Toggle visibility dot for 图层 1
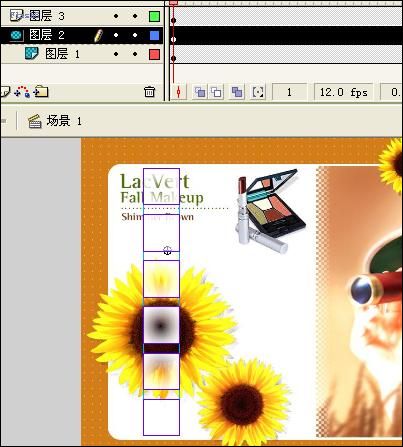The image size is (403, 447). [x=116, y=54]
